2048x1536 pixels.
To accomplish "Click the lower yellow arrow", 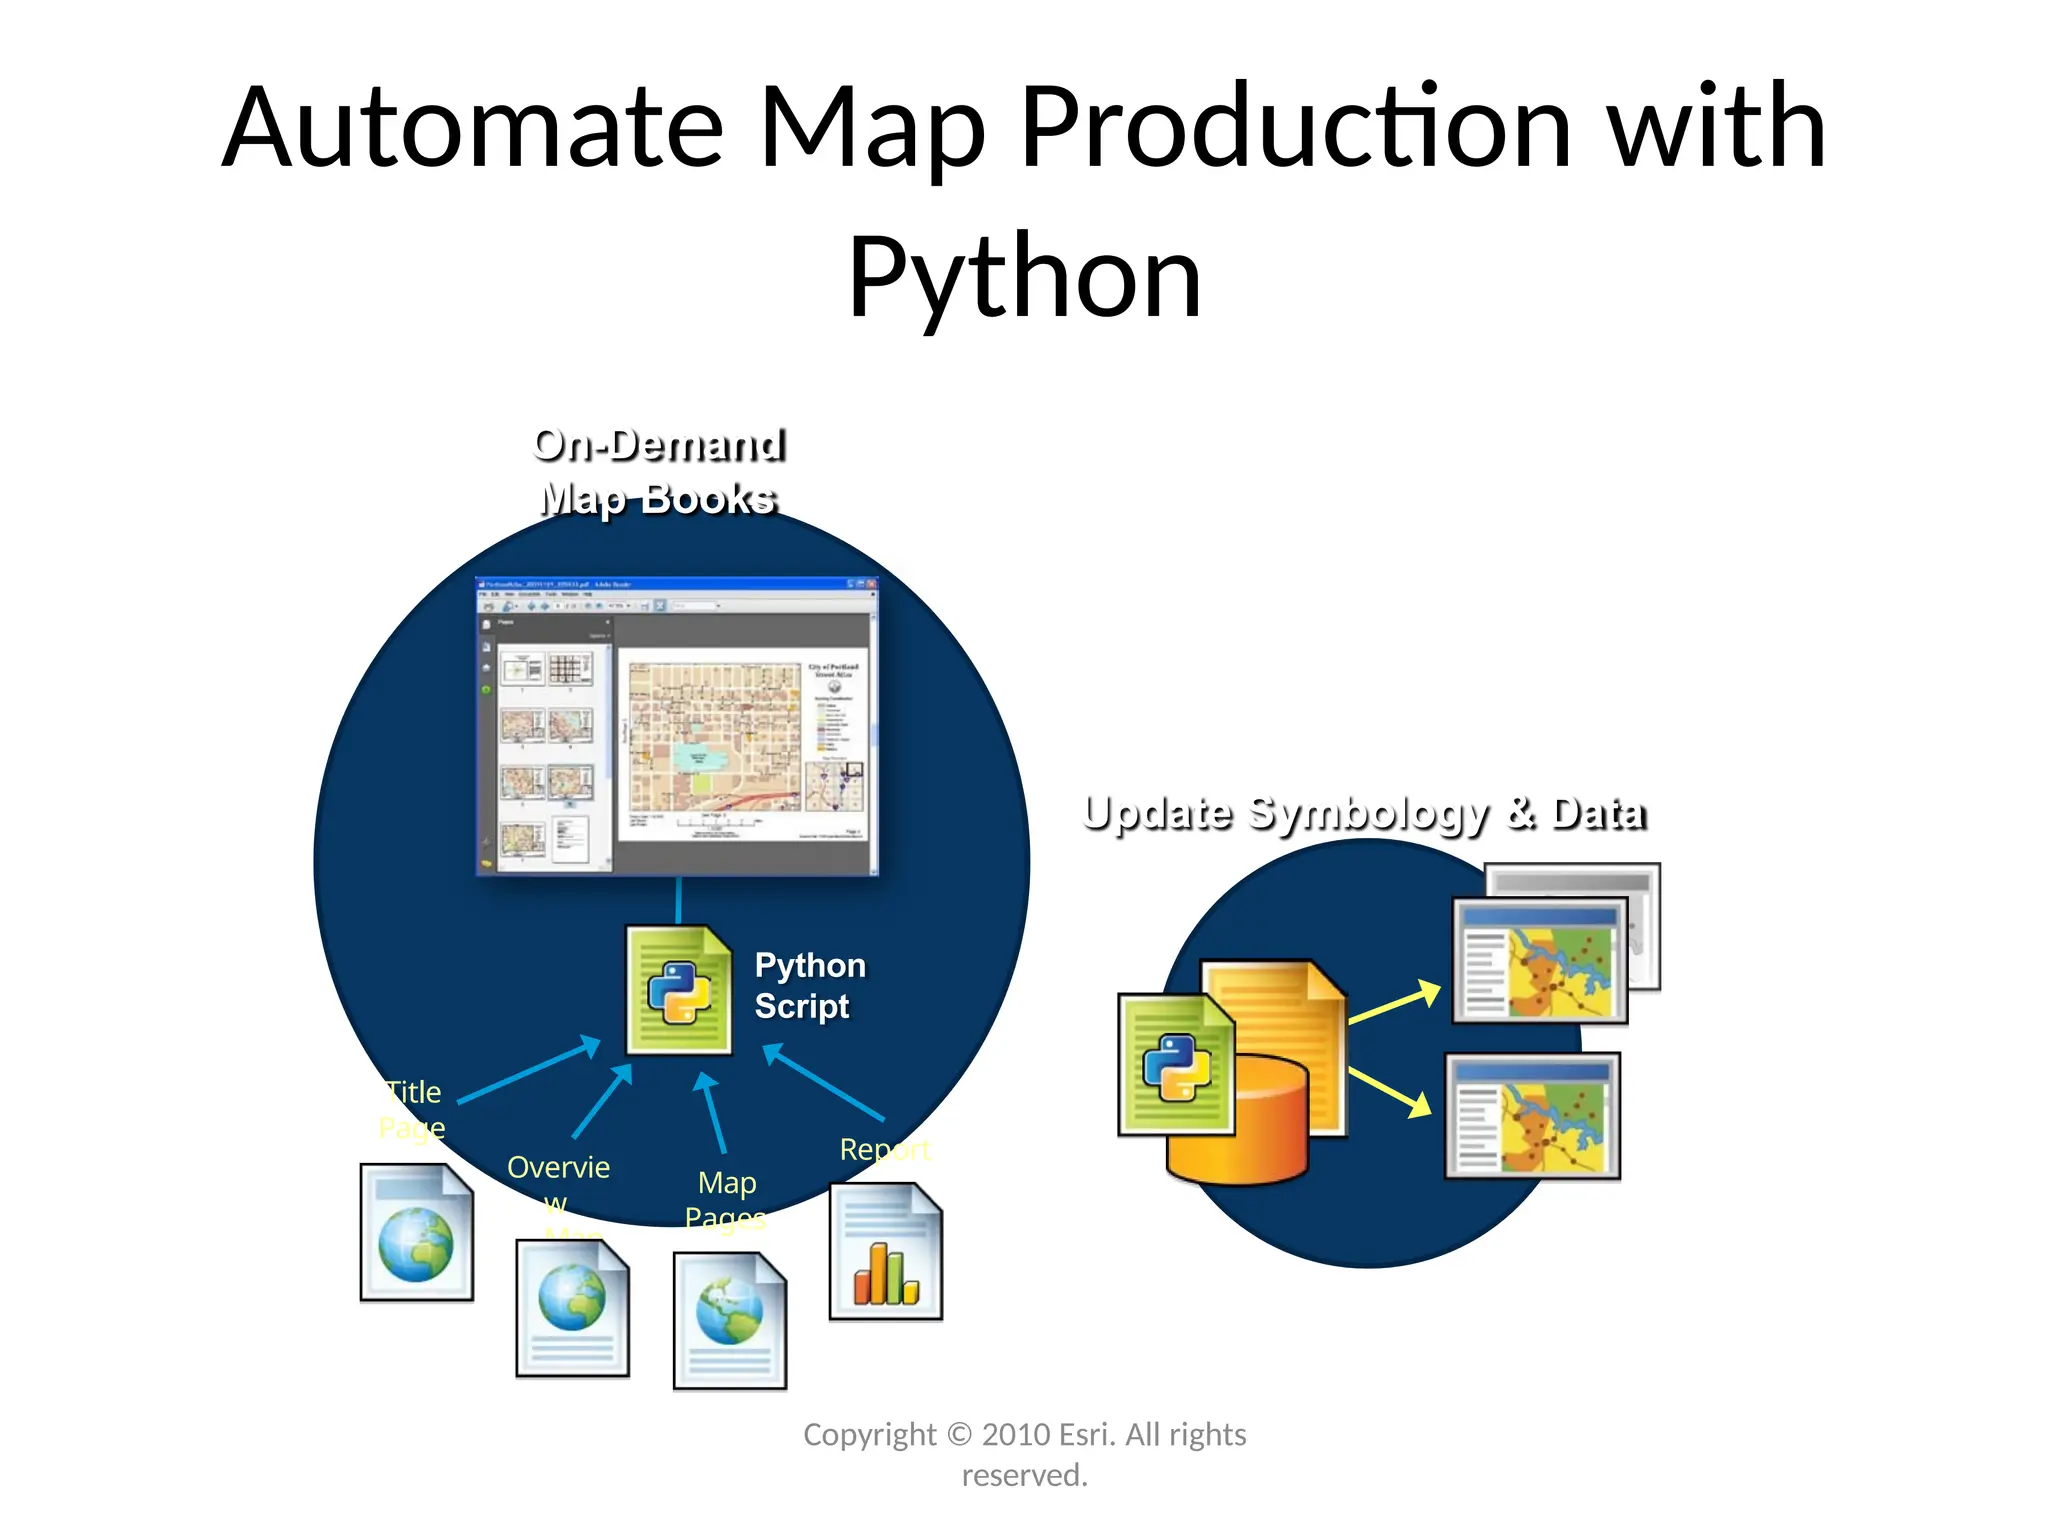I will click(1391, 1092).
